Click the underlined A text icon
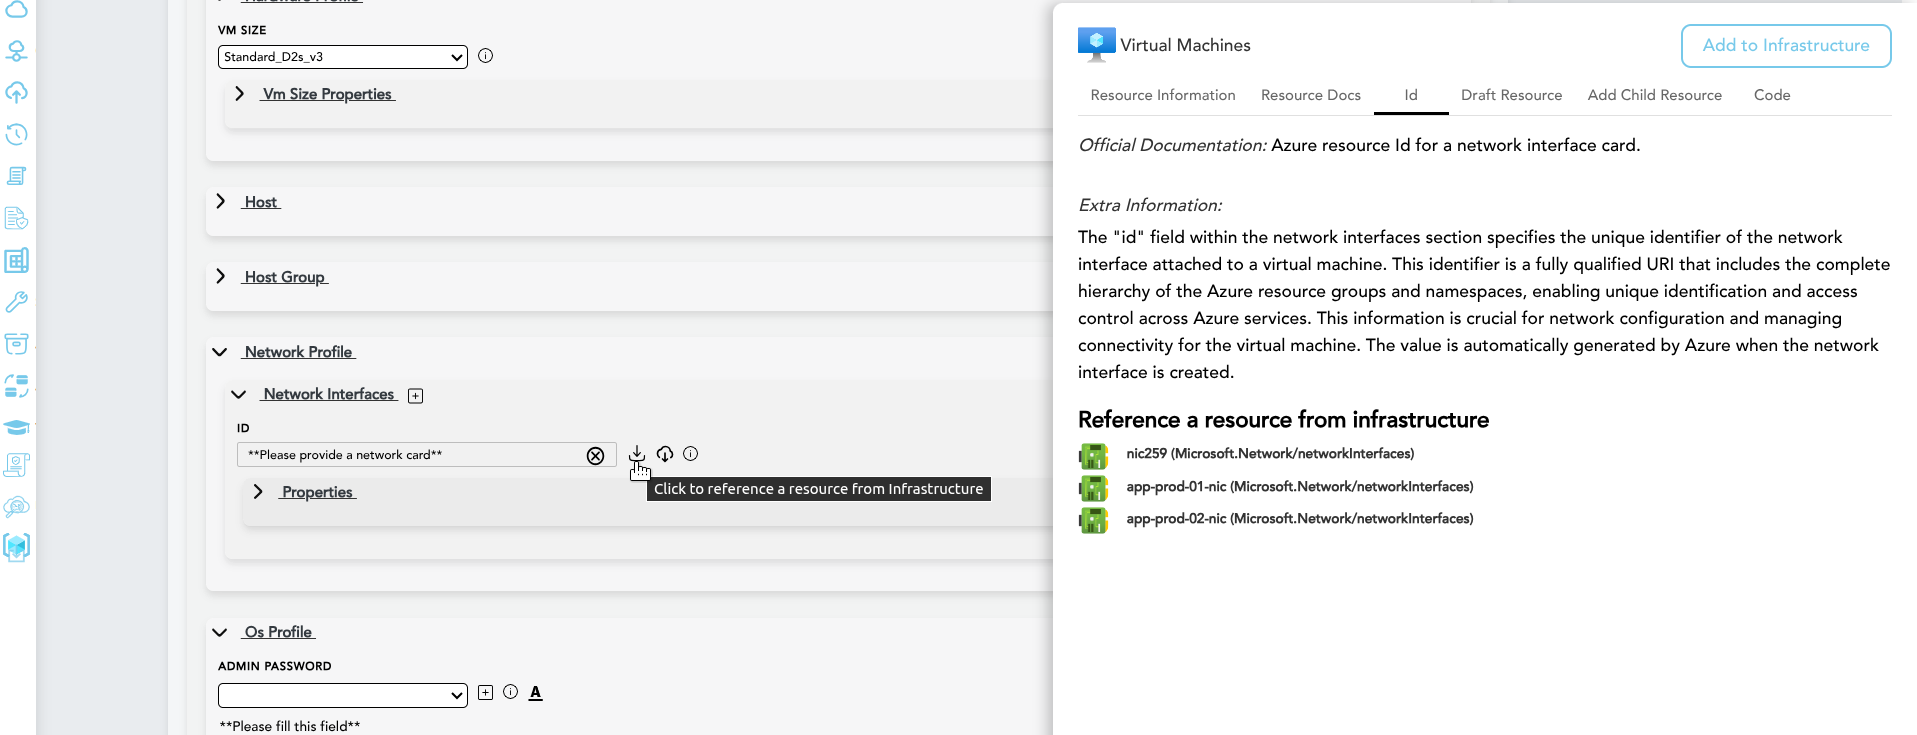The width and height of the screenshot is (1917, 735). point(536,692)
